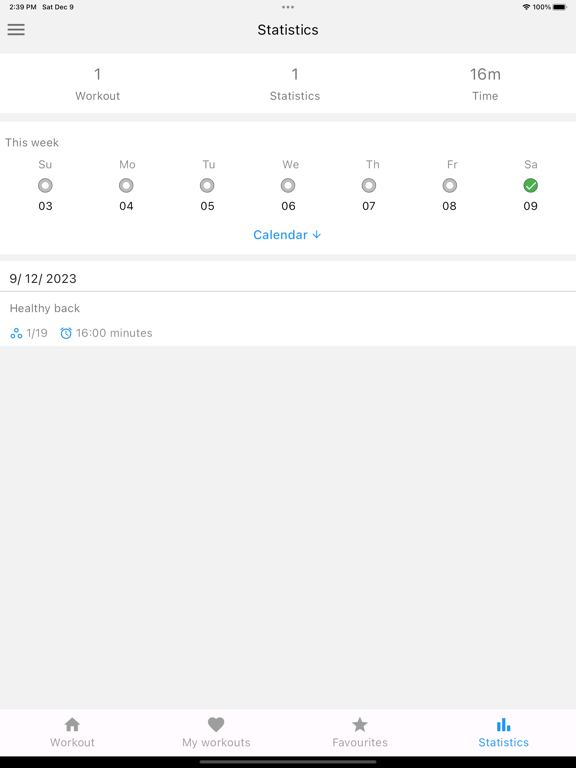The image size is (576, 768).
Task: Tap the three-dot multitasking indicator
Action: click(288, 7)
